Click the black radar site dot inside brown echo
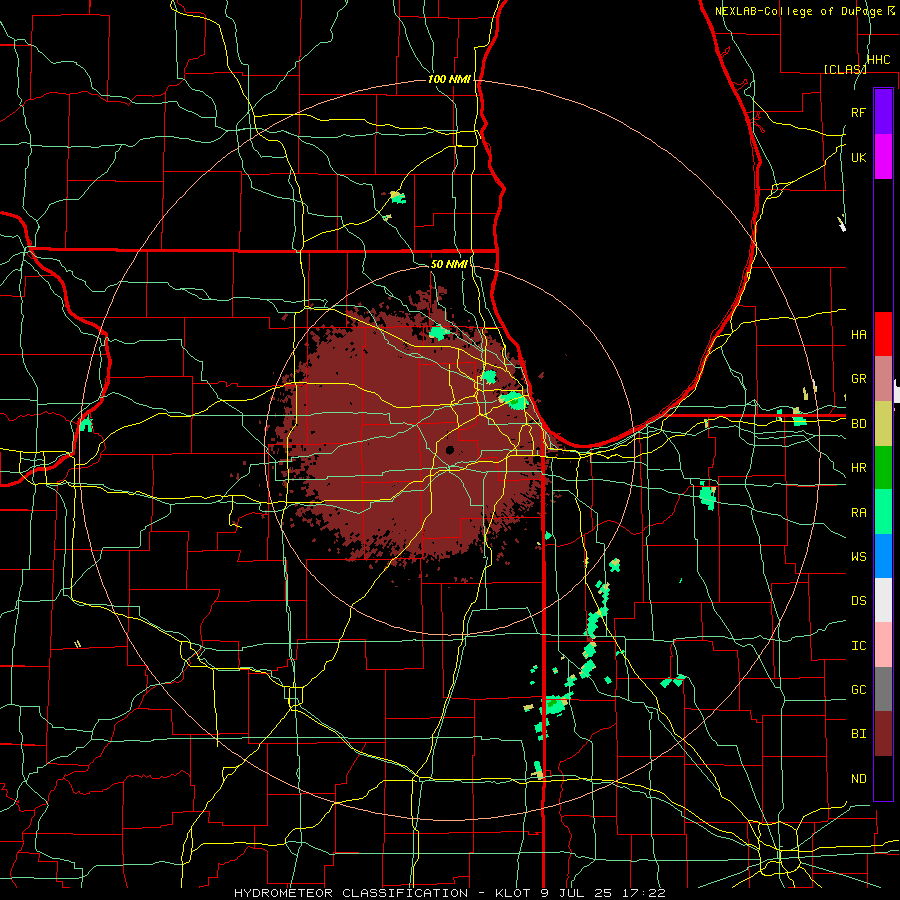 click(449, 450)
